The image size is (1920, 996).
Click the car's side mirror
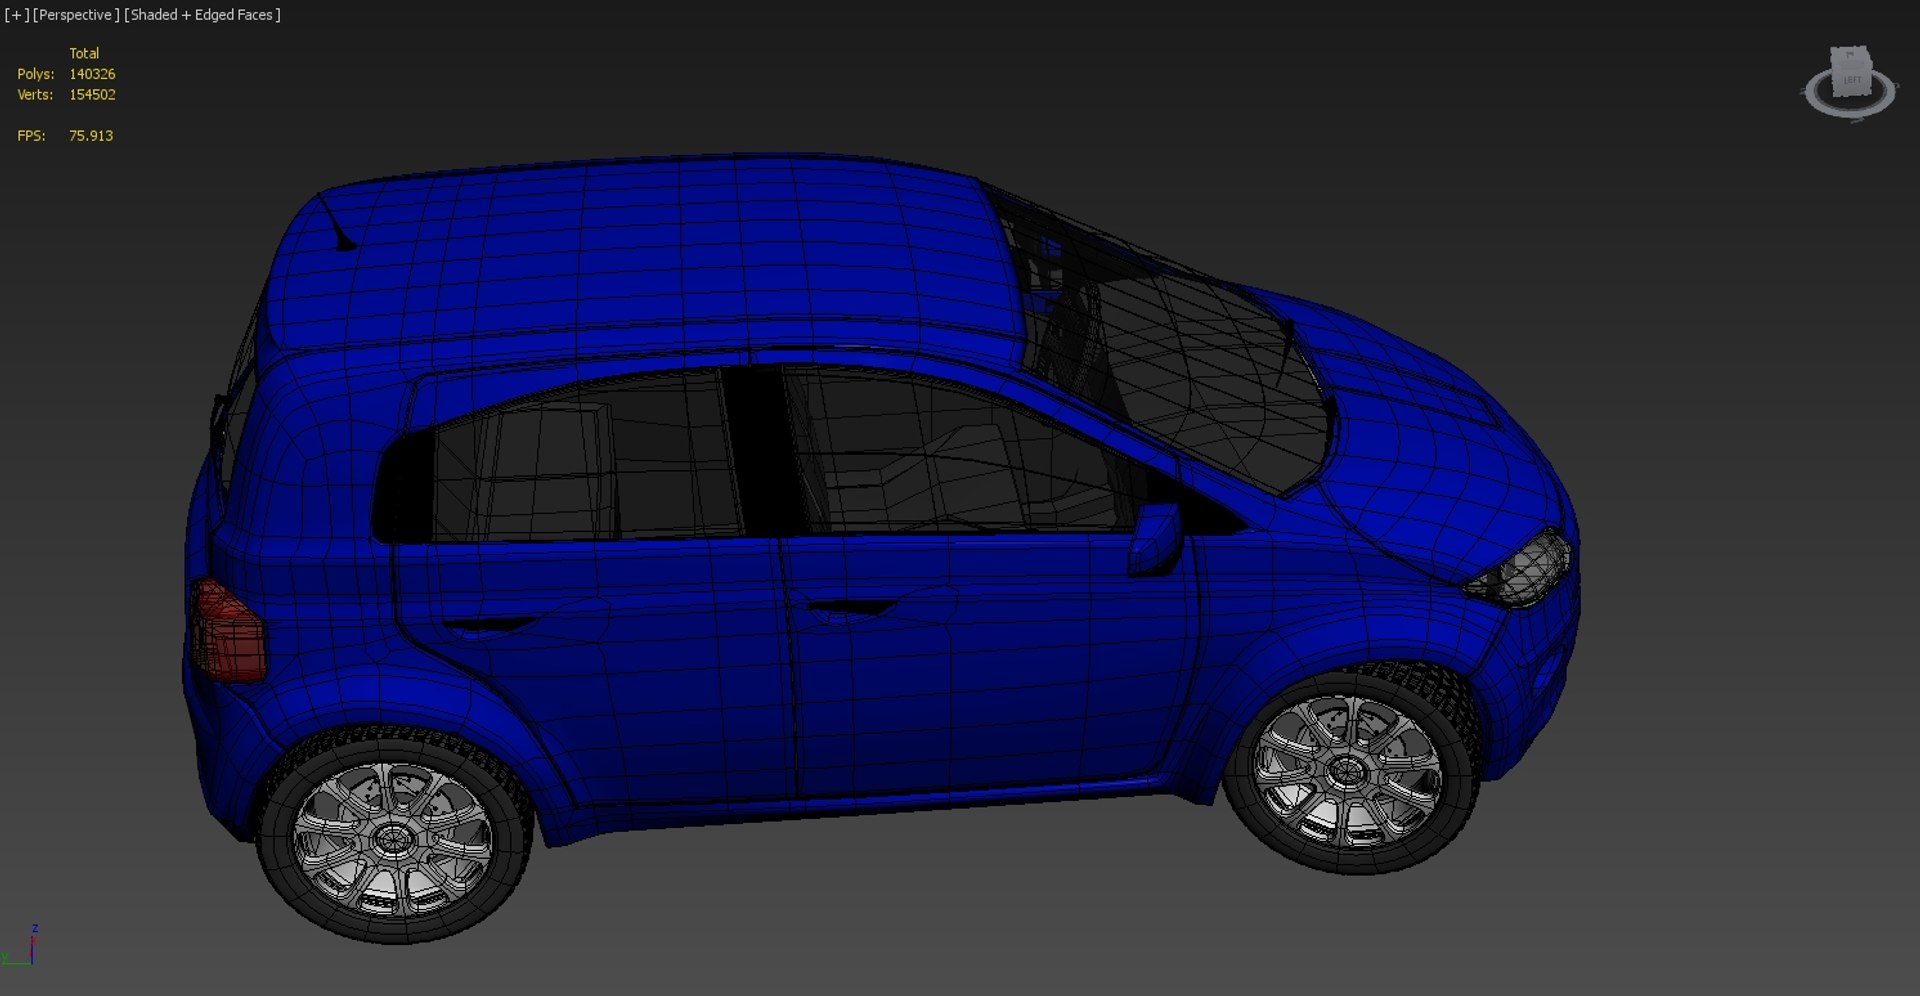[1155, 539]
